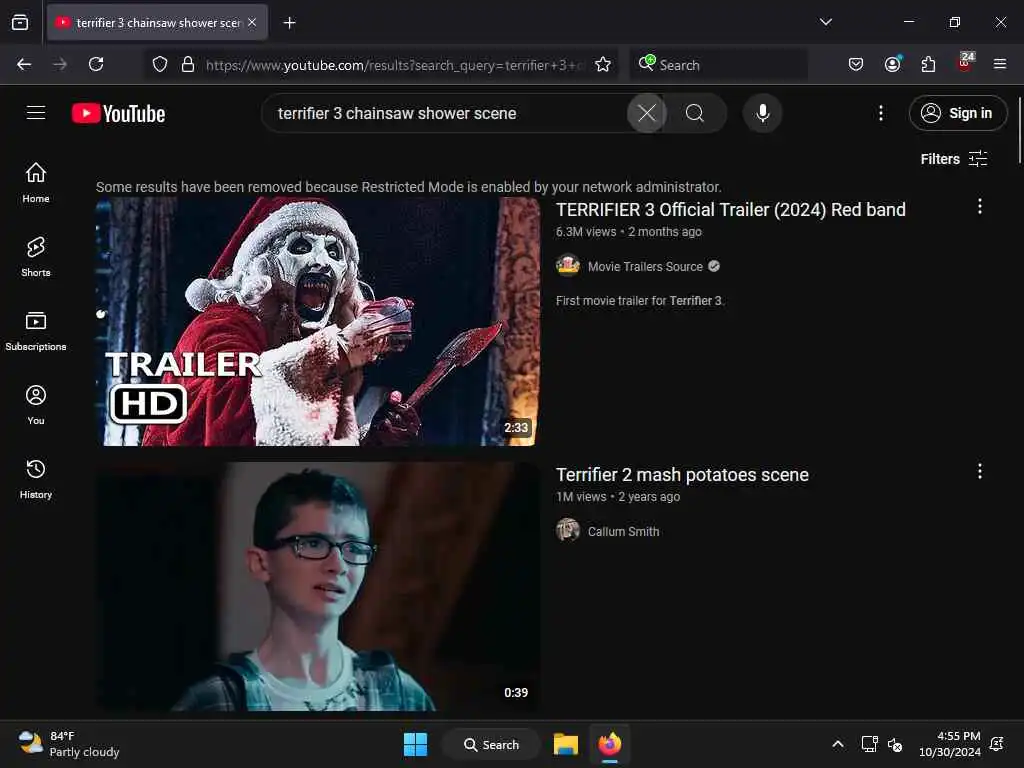Open History in the sidebar
This screenshot has height=768, width=1024.
pyautogui.click(x=36, y=479)
